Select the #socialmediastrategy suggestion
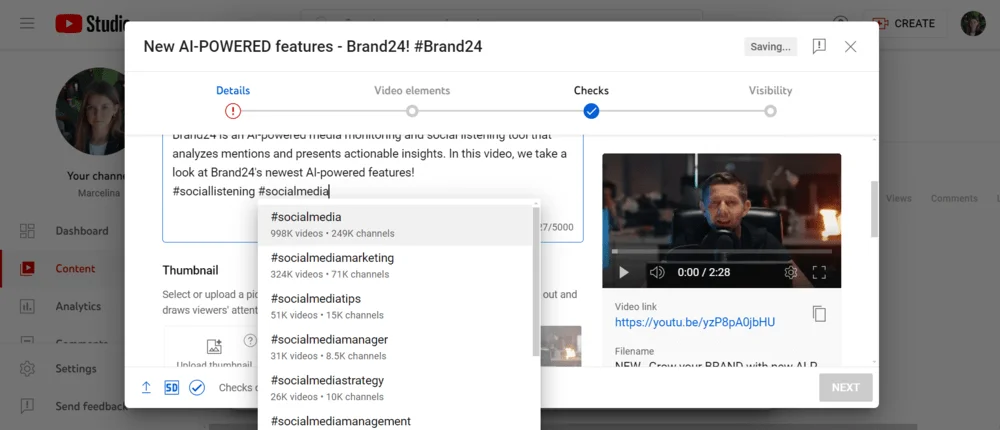The image size is (1000, 430). pyautogui.click(x=395, y=388)
